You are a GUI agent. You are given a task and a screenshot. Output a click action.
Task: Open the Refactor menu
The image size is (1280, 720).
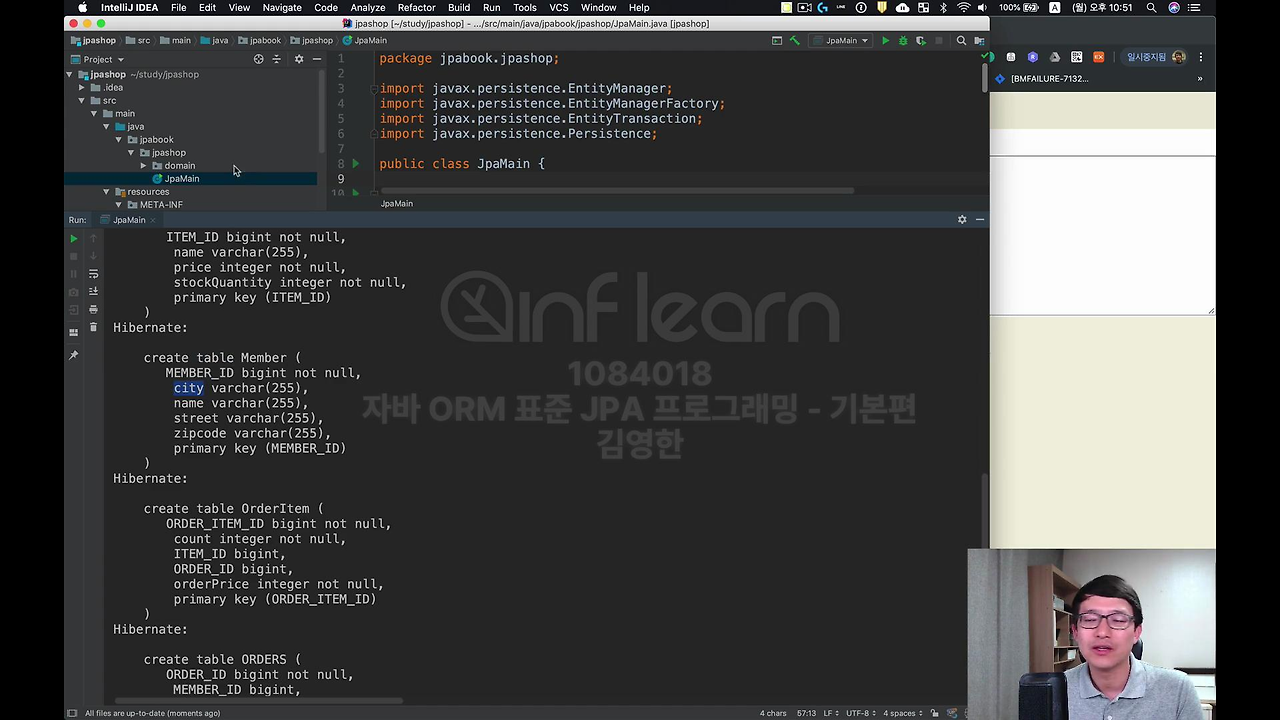[416, 7]
